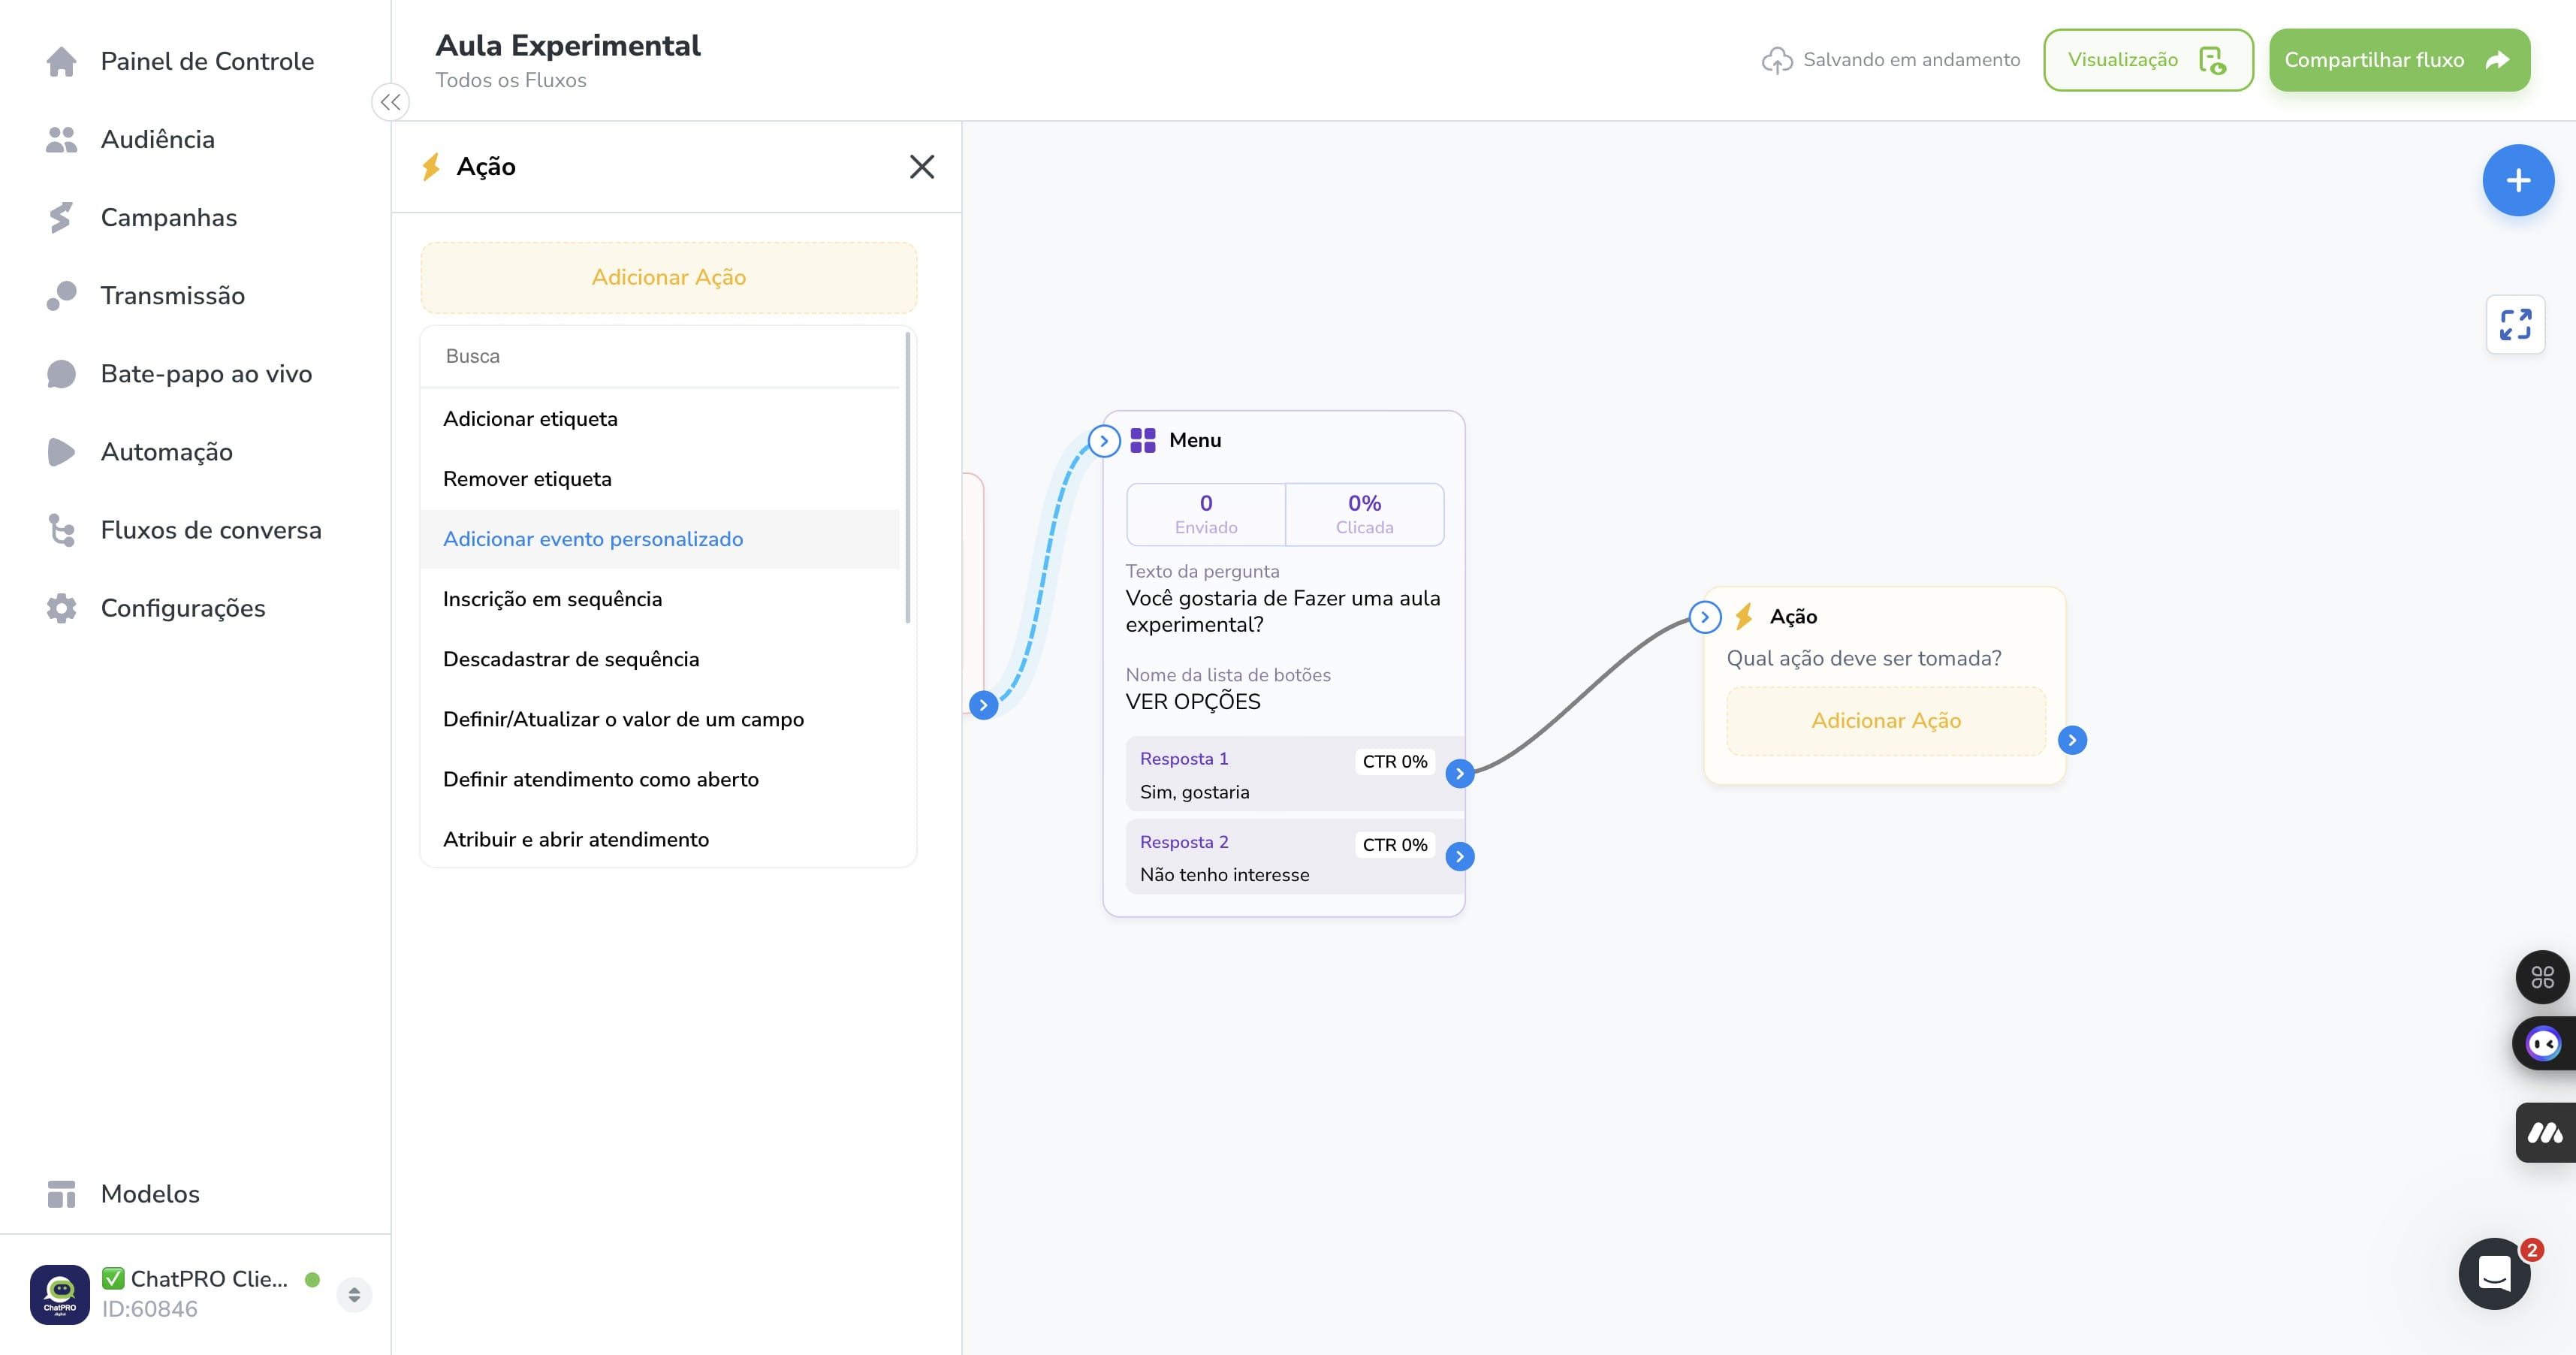This screenshot has width=2576, height=1355.
Task: Click CTR 0% badge on Resposta 1
Action: [1395, 761]
